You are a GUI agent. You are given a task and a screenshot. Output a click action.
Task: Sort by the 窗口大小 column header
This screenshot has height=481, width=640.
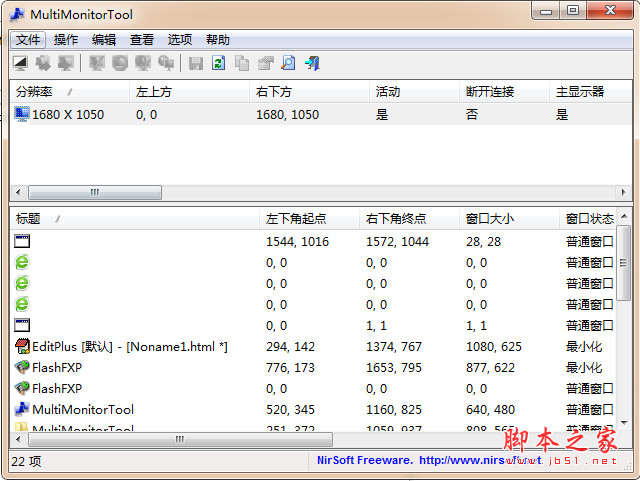pos(509,219)
